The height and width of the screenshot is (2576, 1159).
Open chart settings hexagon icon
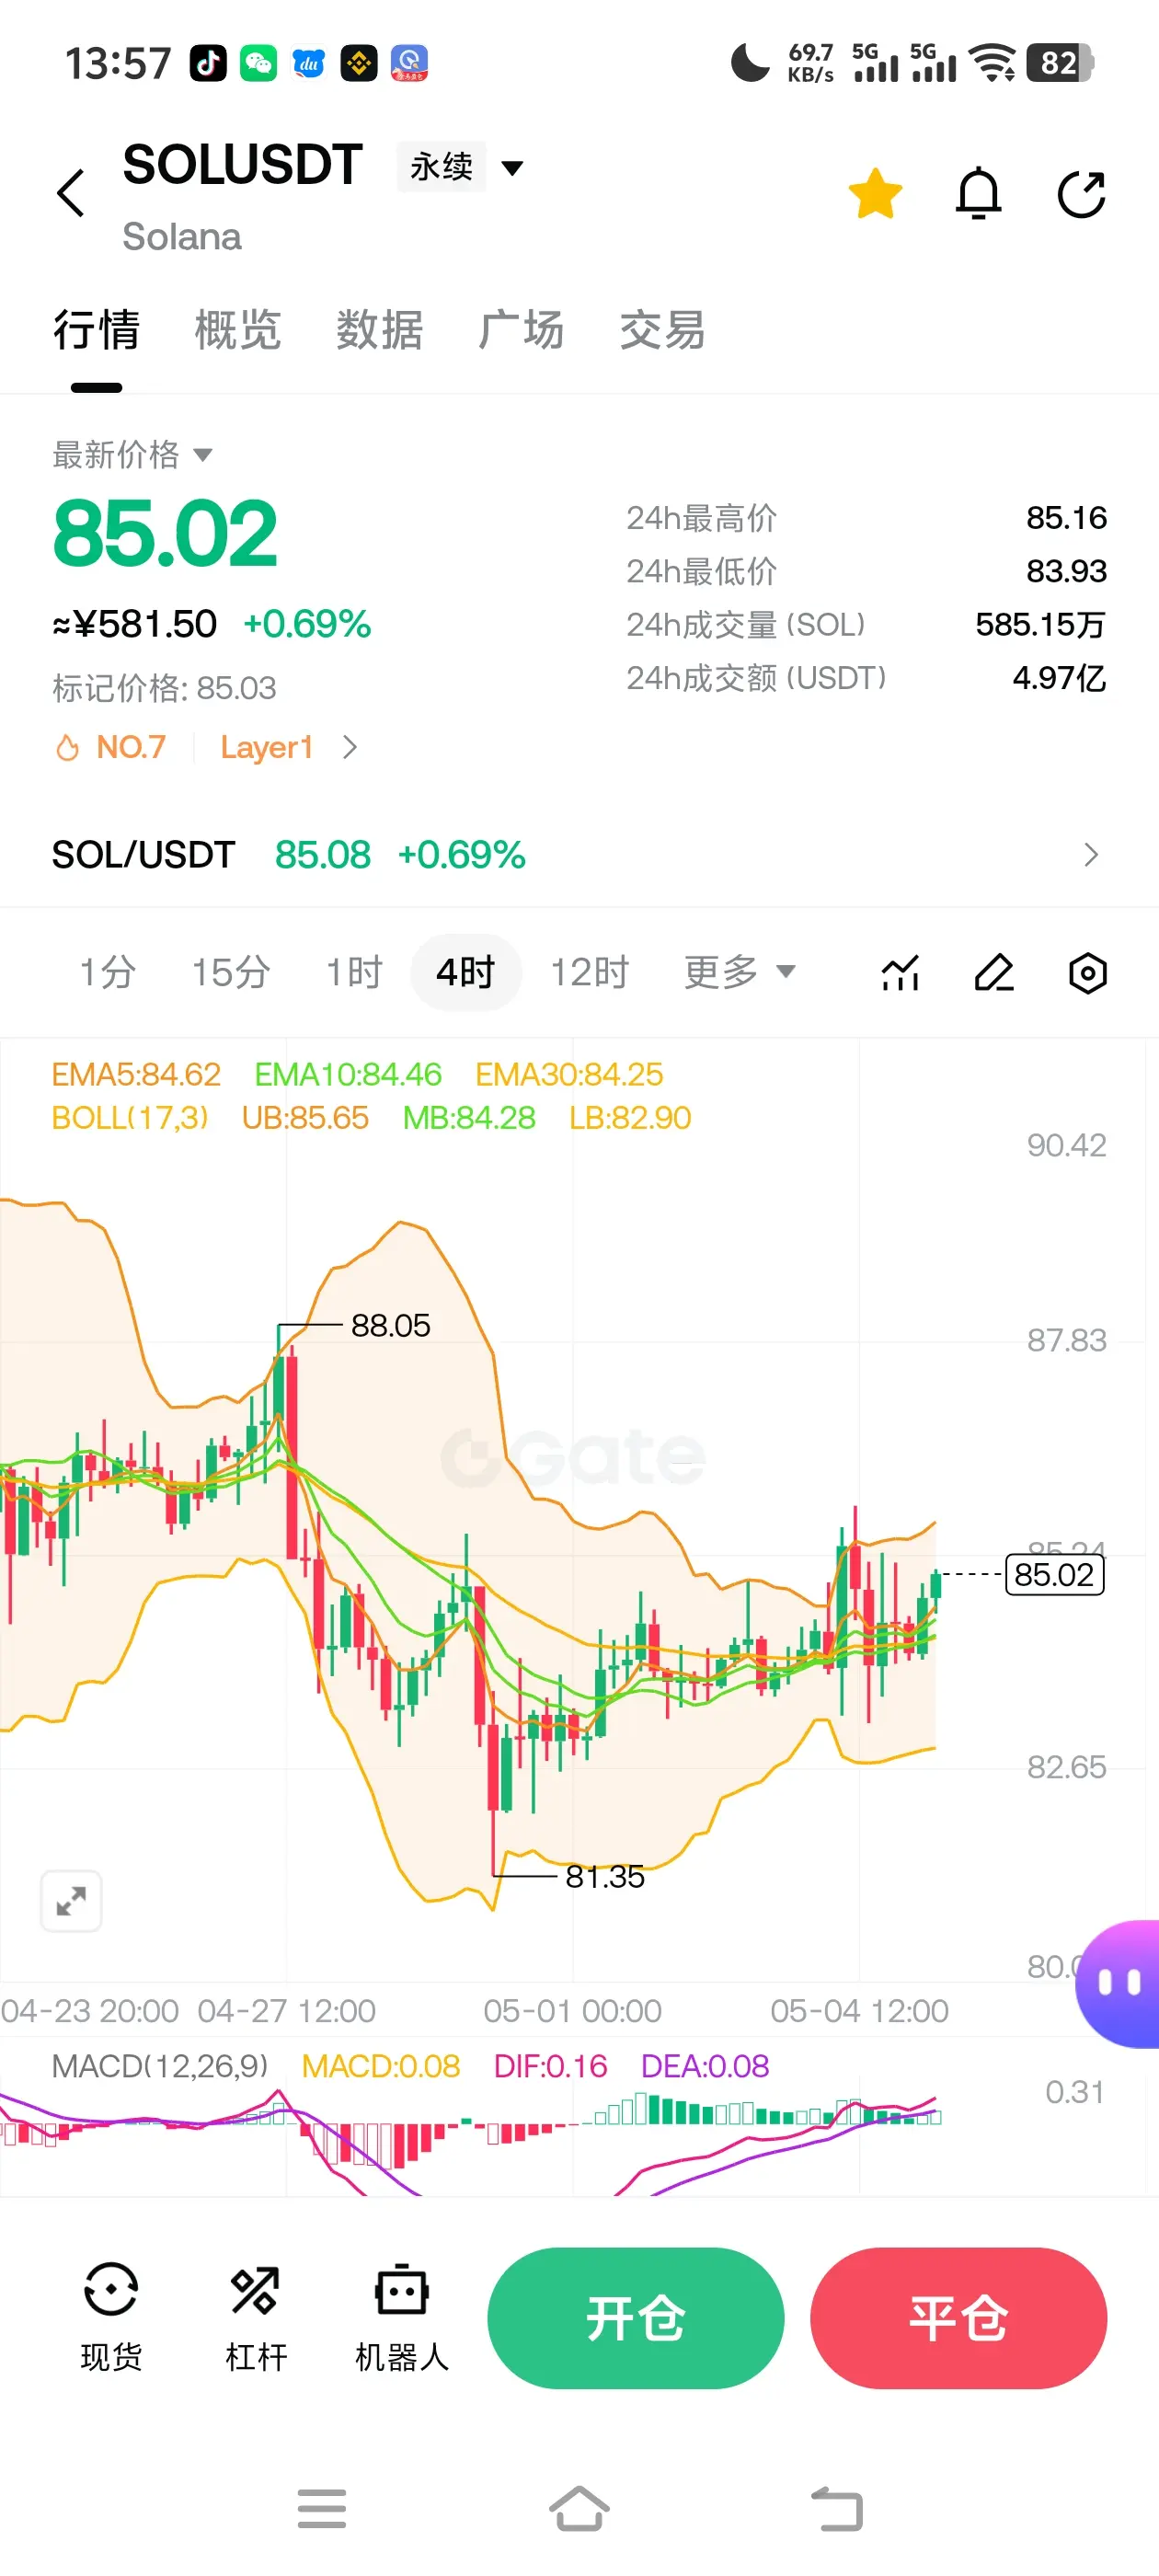1088,973
